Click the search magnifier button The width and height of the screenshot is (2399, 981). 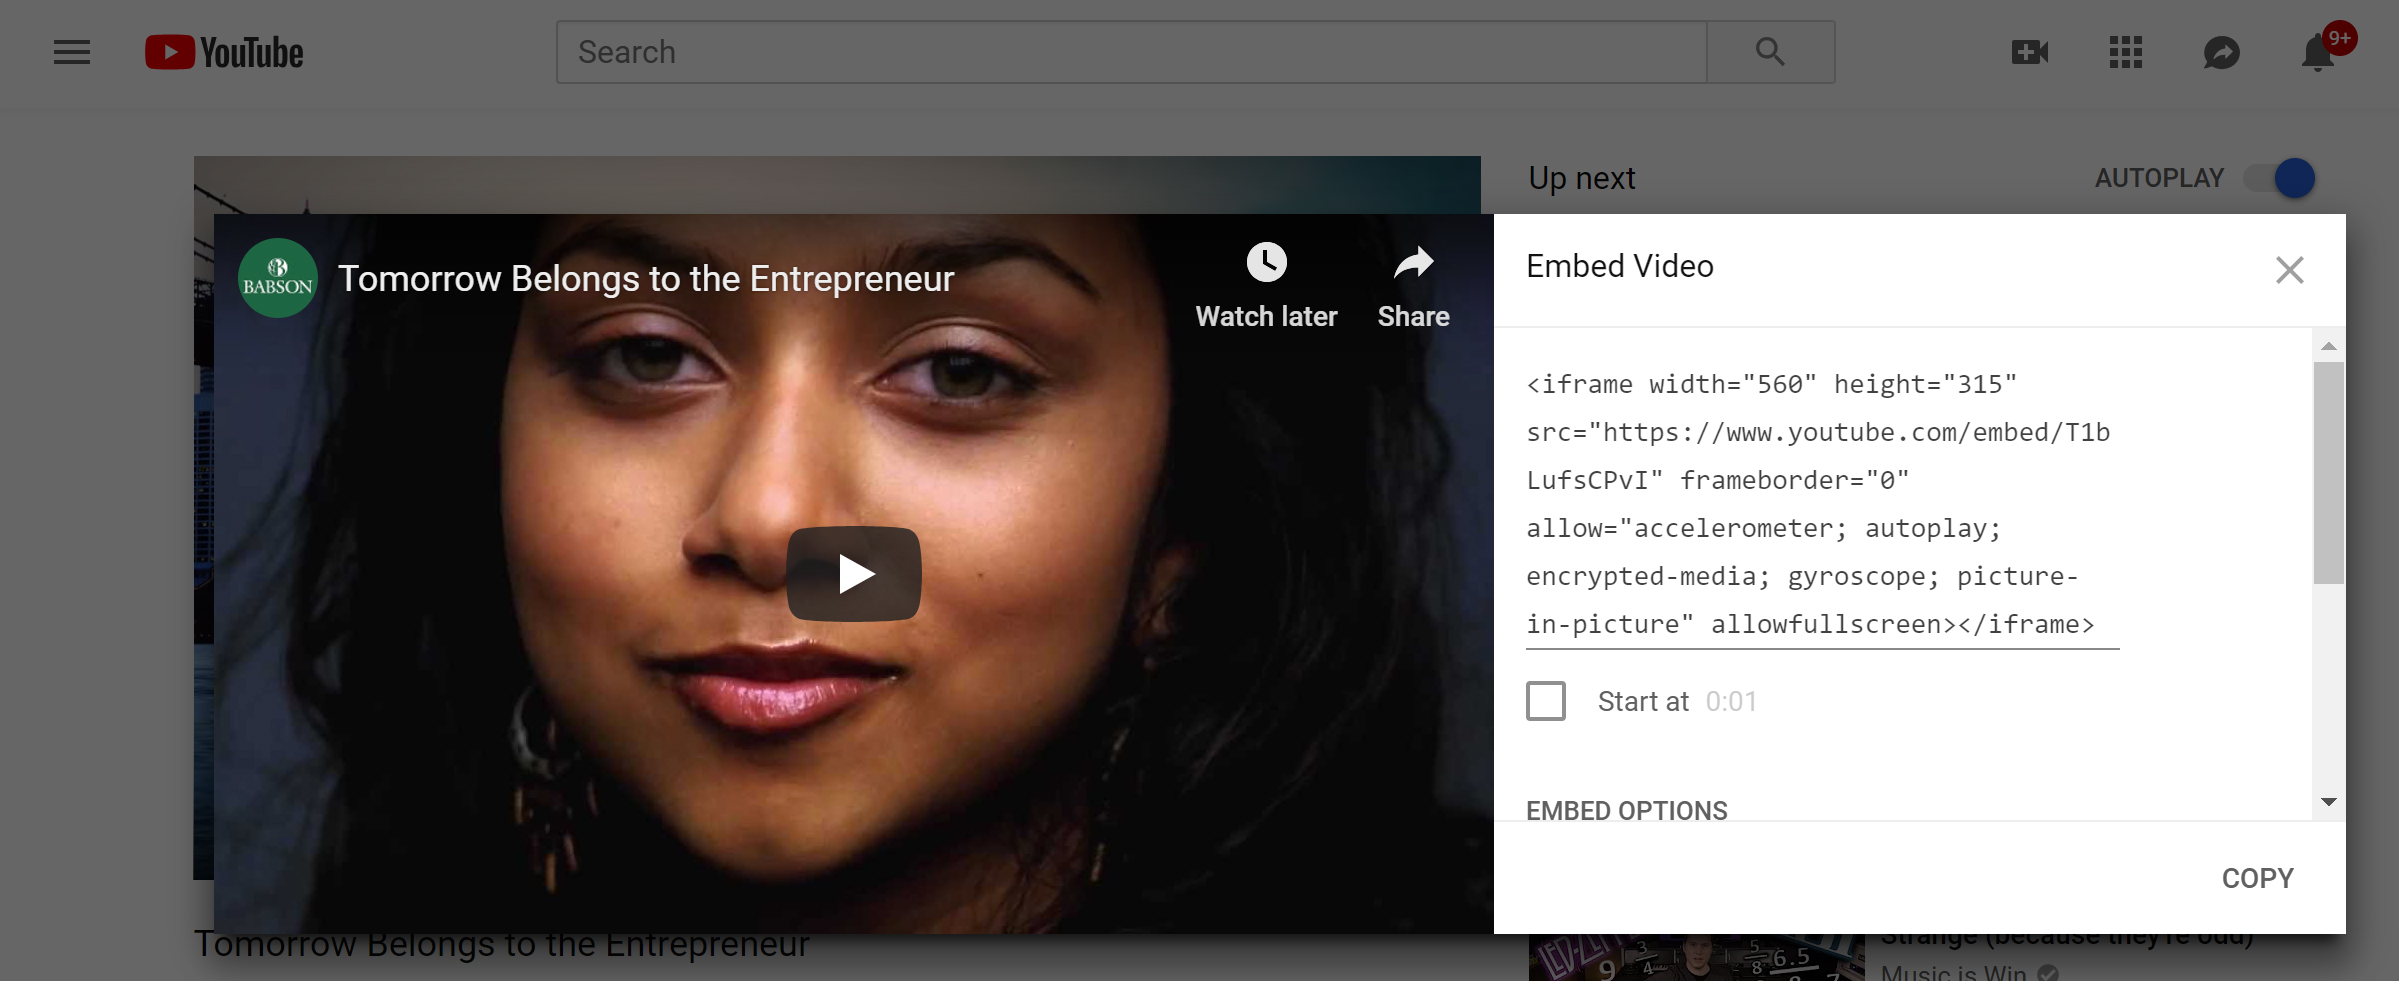coord(1770,52)
